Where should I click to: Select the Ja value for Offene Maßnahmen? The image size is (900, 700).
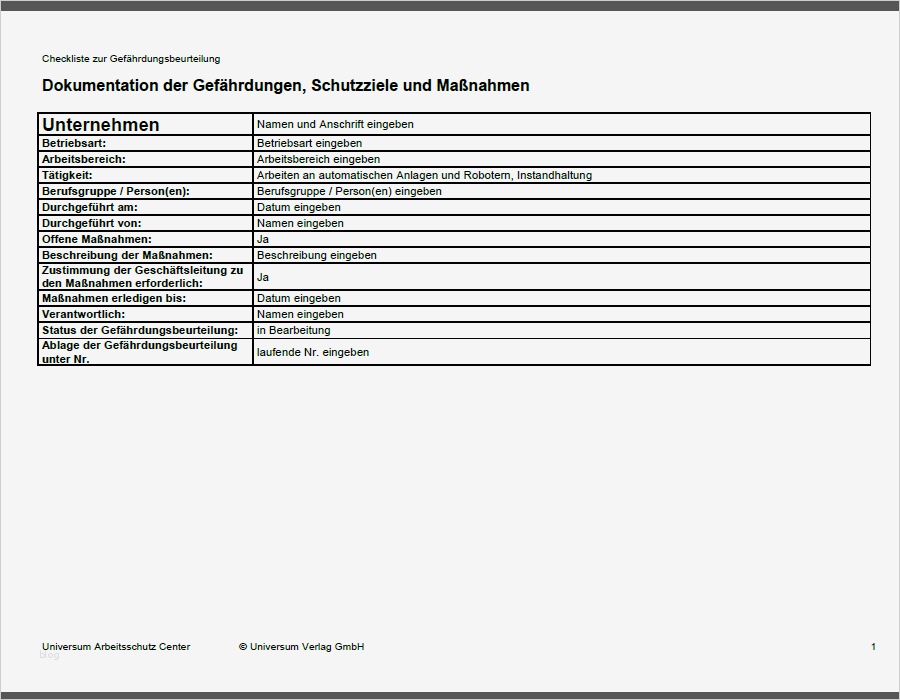coord(262,239)
